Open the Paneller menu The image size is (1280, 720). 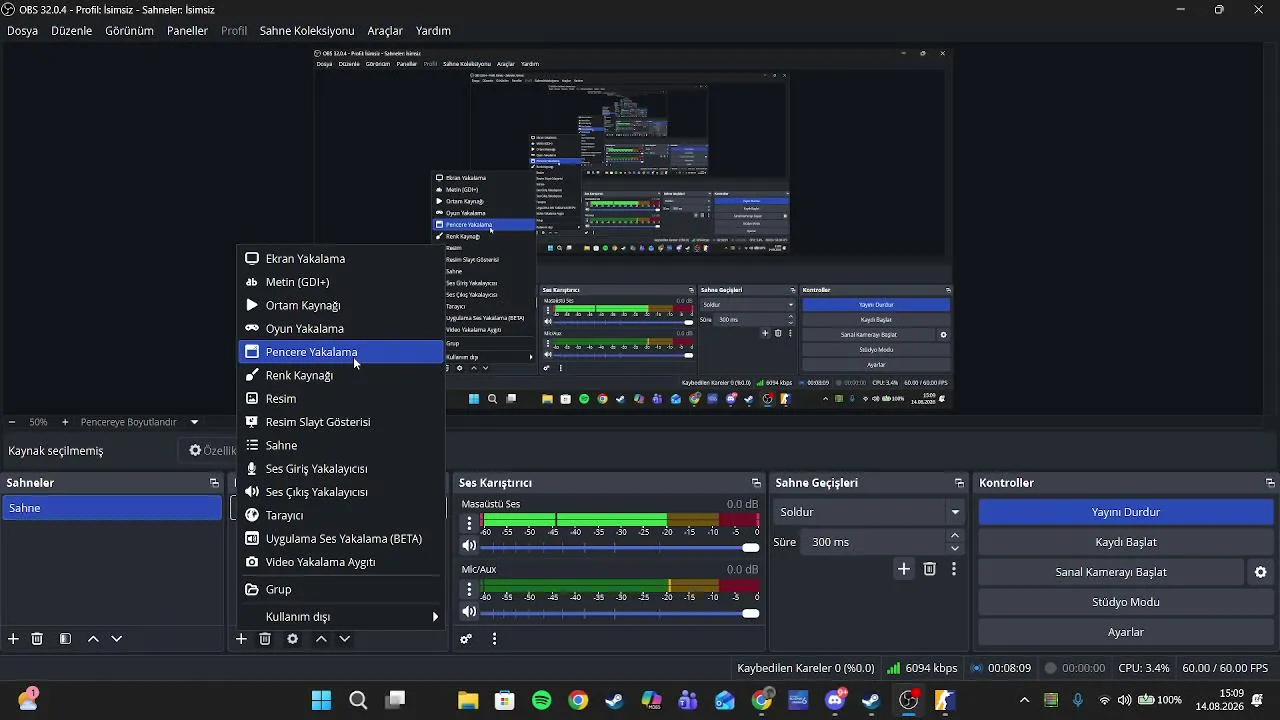click(x=187, y=31)
